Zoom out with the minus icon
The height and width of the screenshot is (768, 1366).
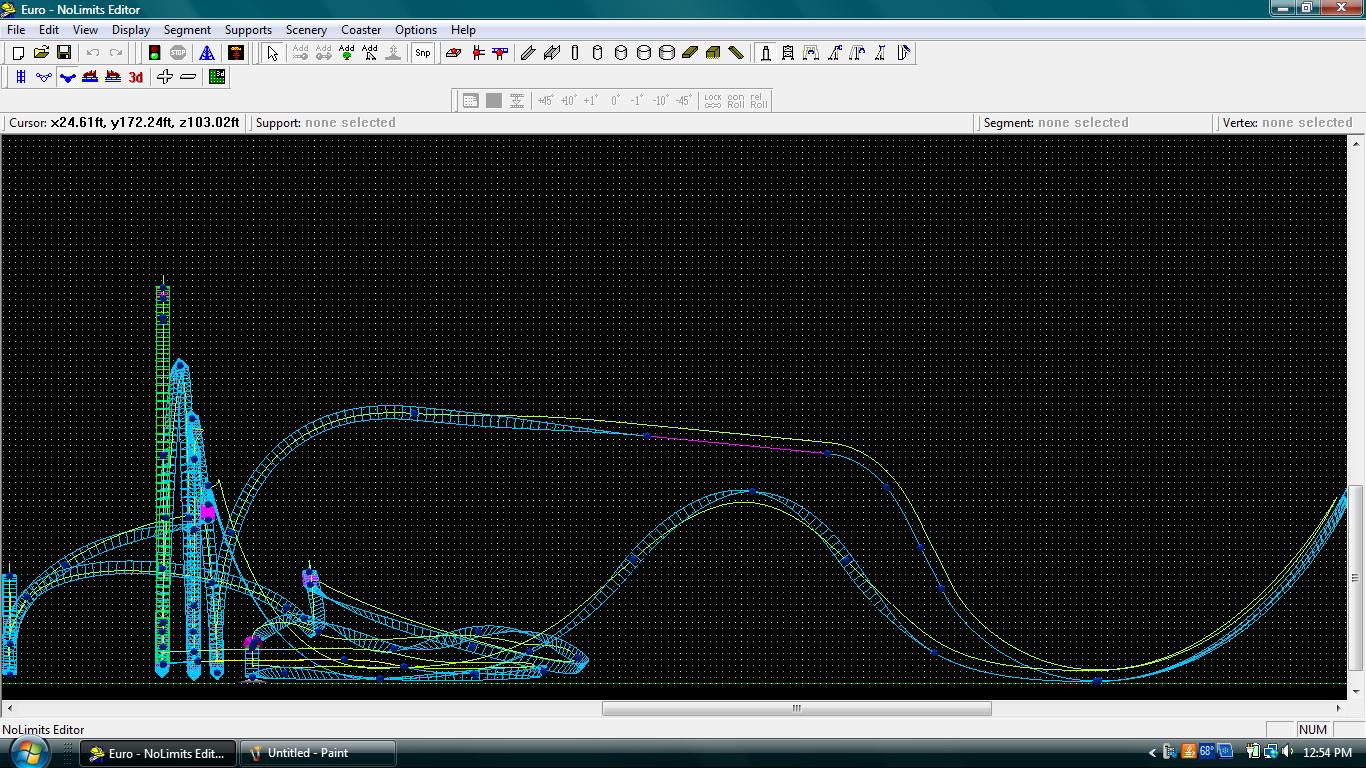[x=188, y=77]
